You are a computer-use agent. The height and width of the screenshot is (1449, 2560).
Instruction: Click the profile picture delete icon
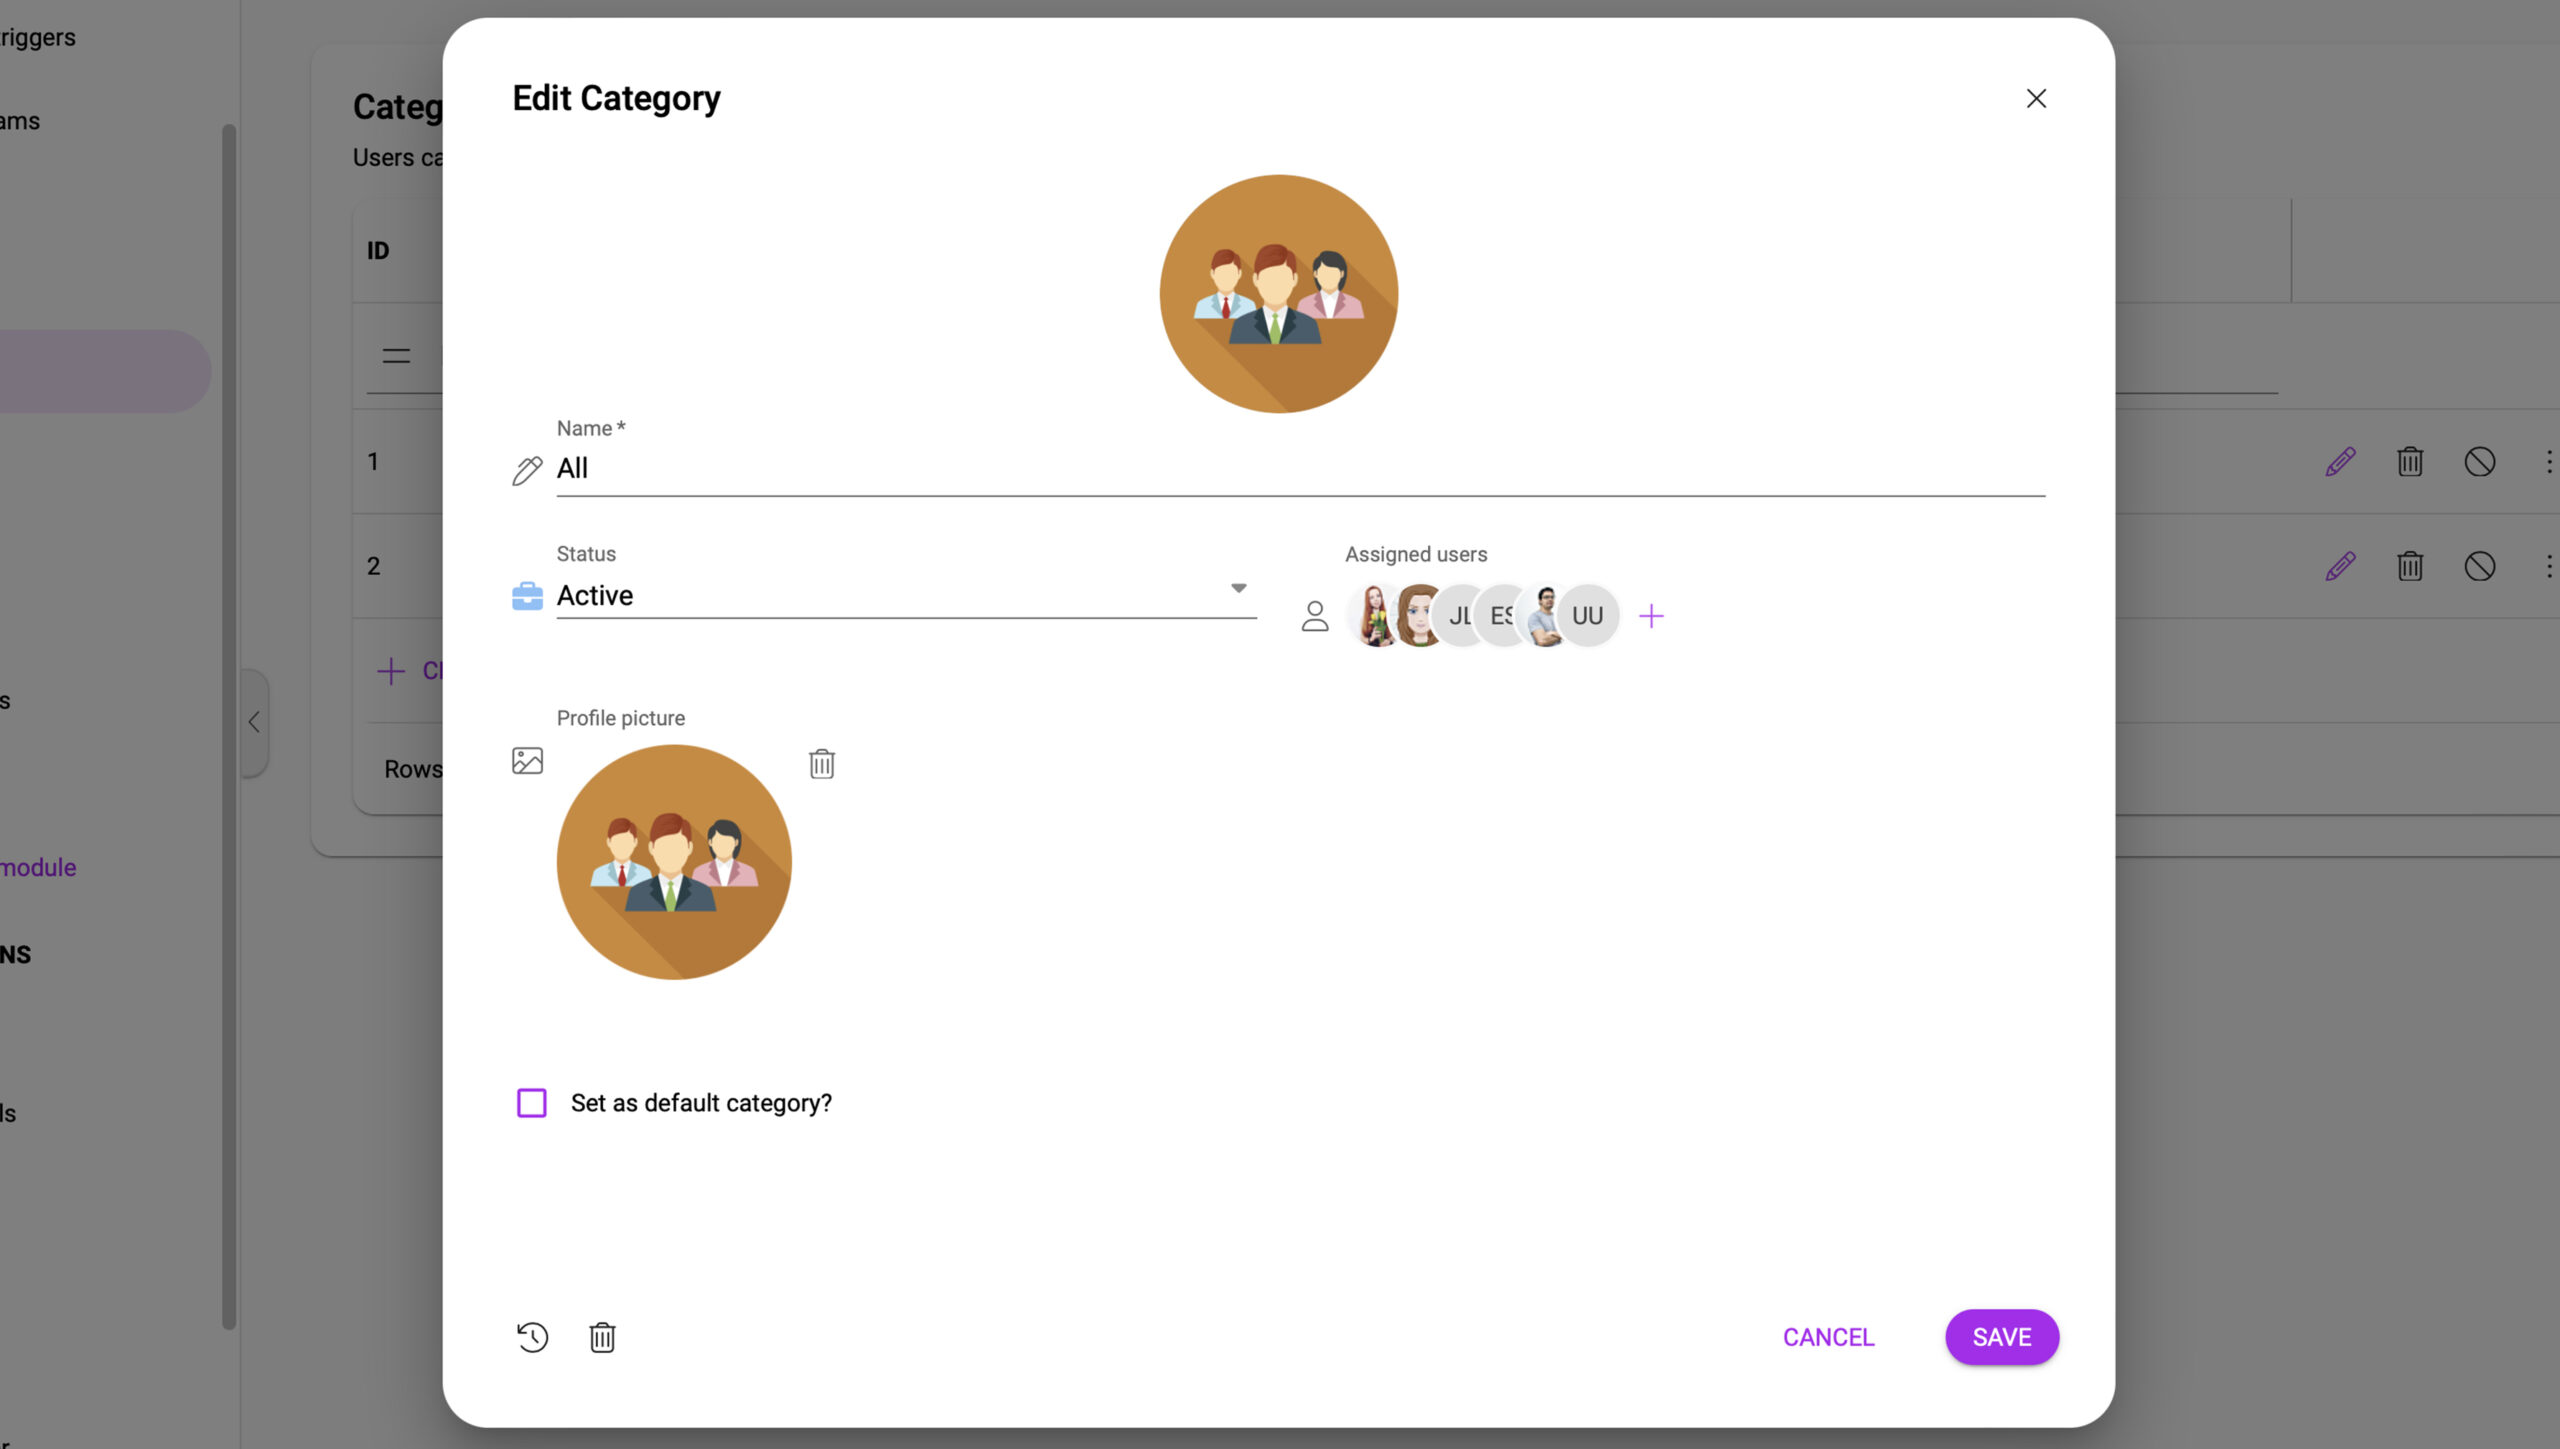(821, 761)
